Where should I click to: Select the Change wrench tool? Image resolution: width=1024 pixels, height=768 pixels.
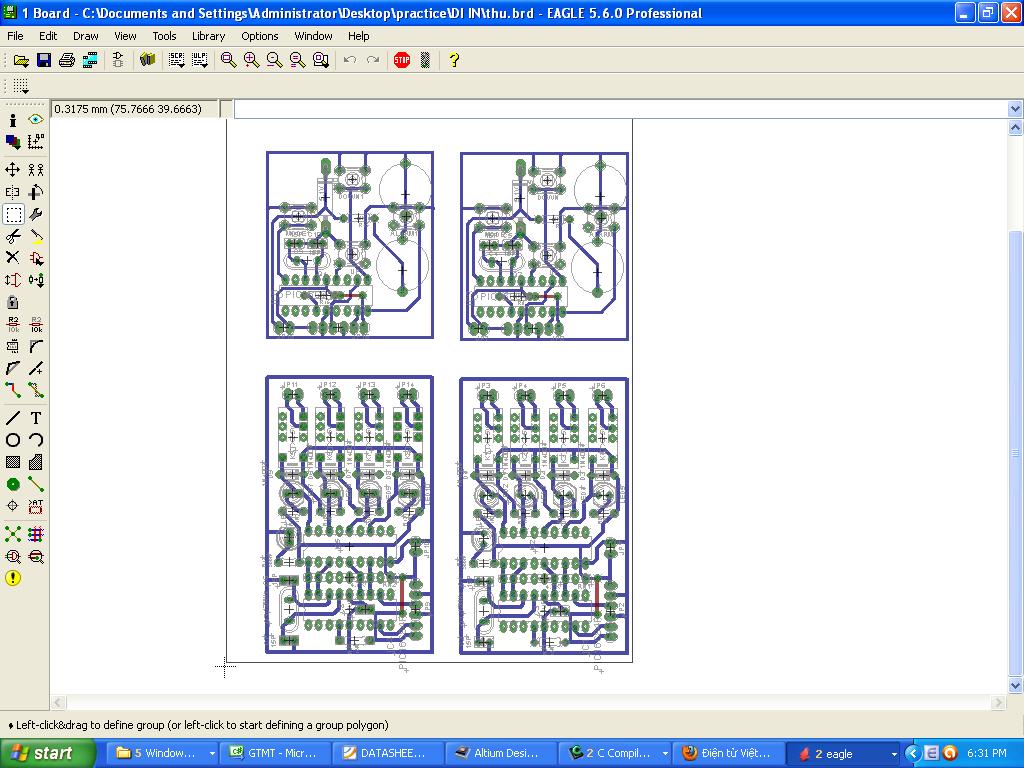pyautogui.click(x=36, y=214)
